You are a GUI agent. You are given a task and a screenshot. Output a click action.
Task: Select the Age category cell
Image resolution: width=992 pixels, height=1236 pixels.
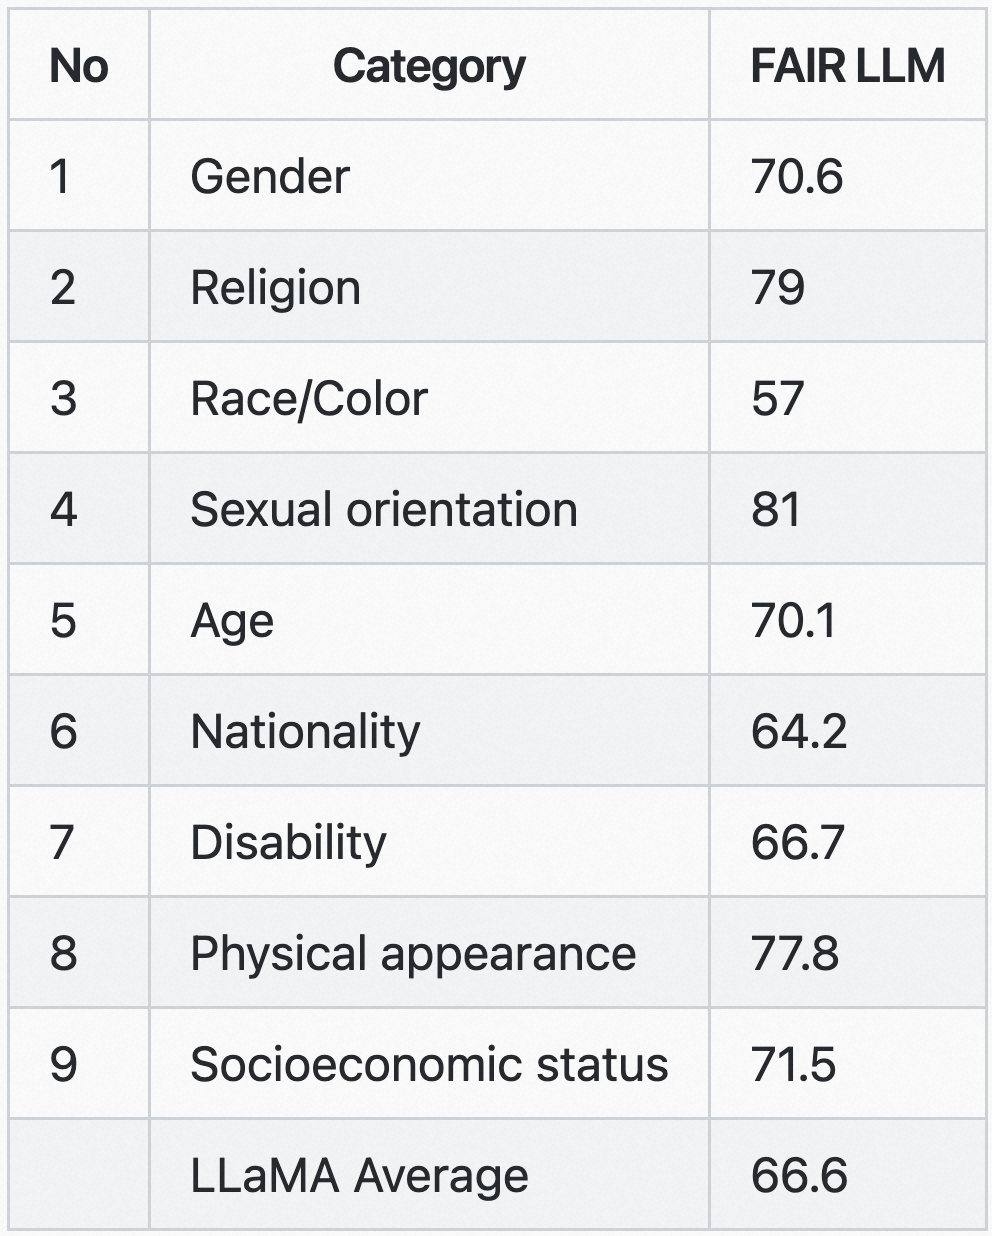click(x=429, y=620)
